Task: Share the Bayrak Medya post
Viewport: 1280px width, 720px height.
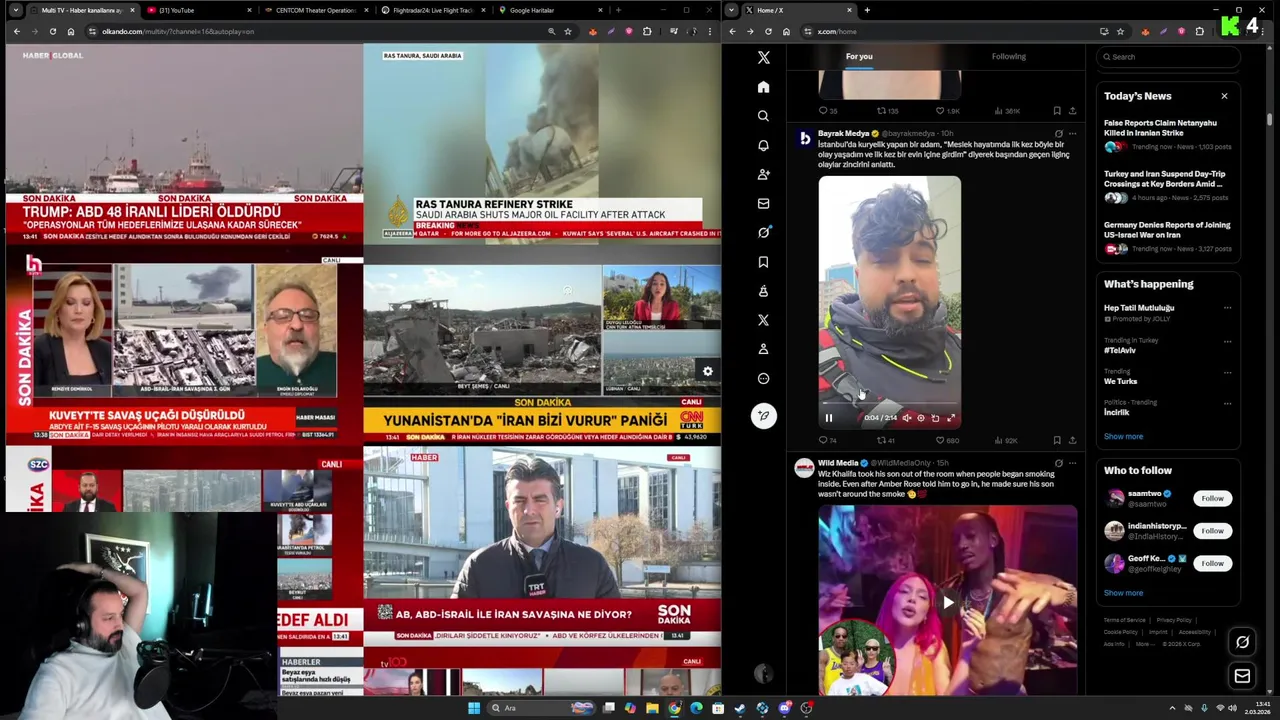Action: tap(1072, 440)
